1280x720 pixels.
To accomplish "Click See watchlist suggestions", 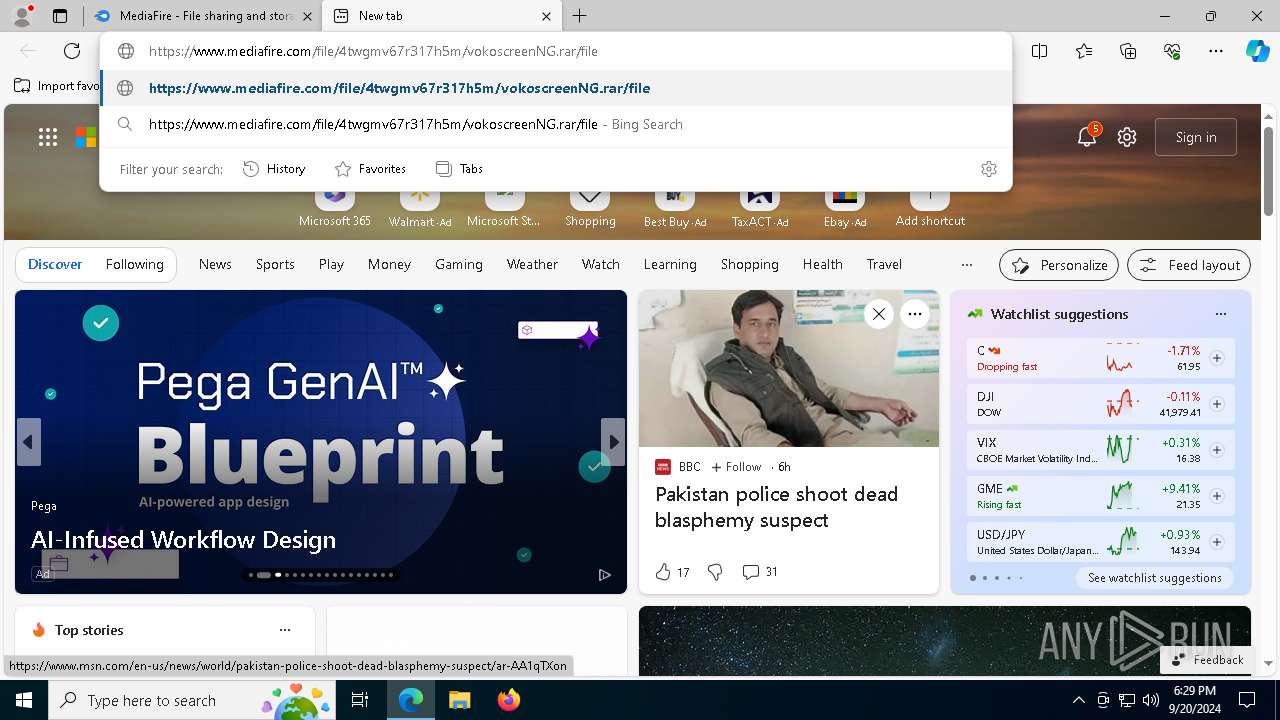I will pos(1154,578).
